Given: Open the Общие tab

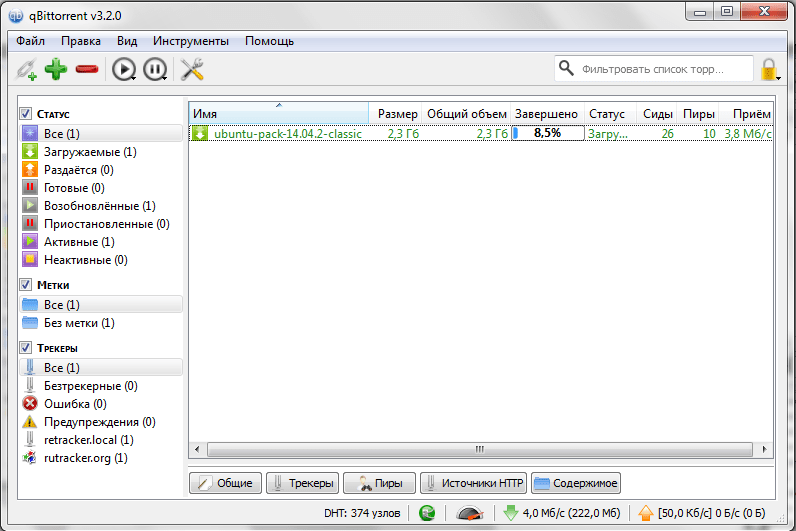Looking at the screenshot, I should [x=225, y=483].
